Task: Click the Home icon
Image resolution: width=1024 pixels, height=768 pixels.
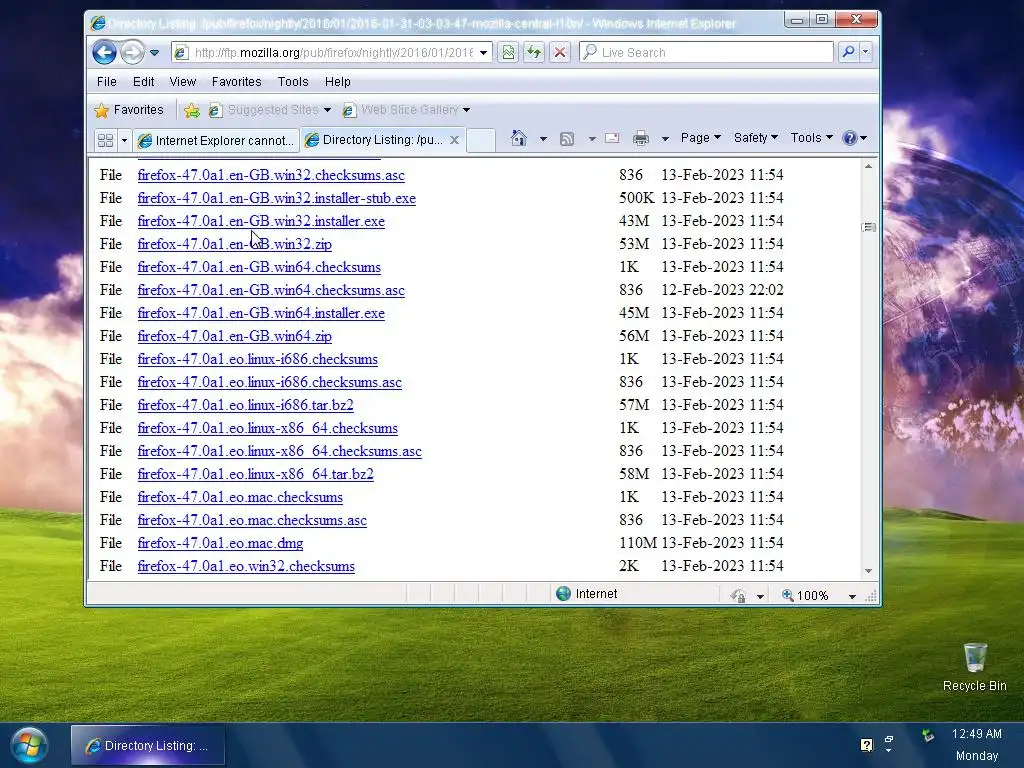Action: coord(519,138)
